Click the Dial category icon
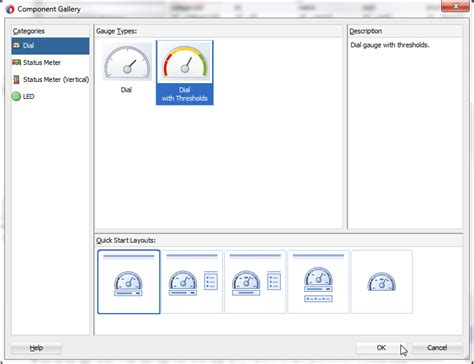 (16, 45)
